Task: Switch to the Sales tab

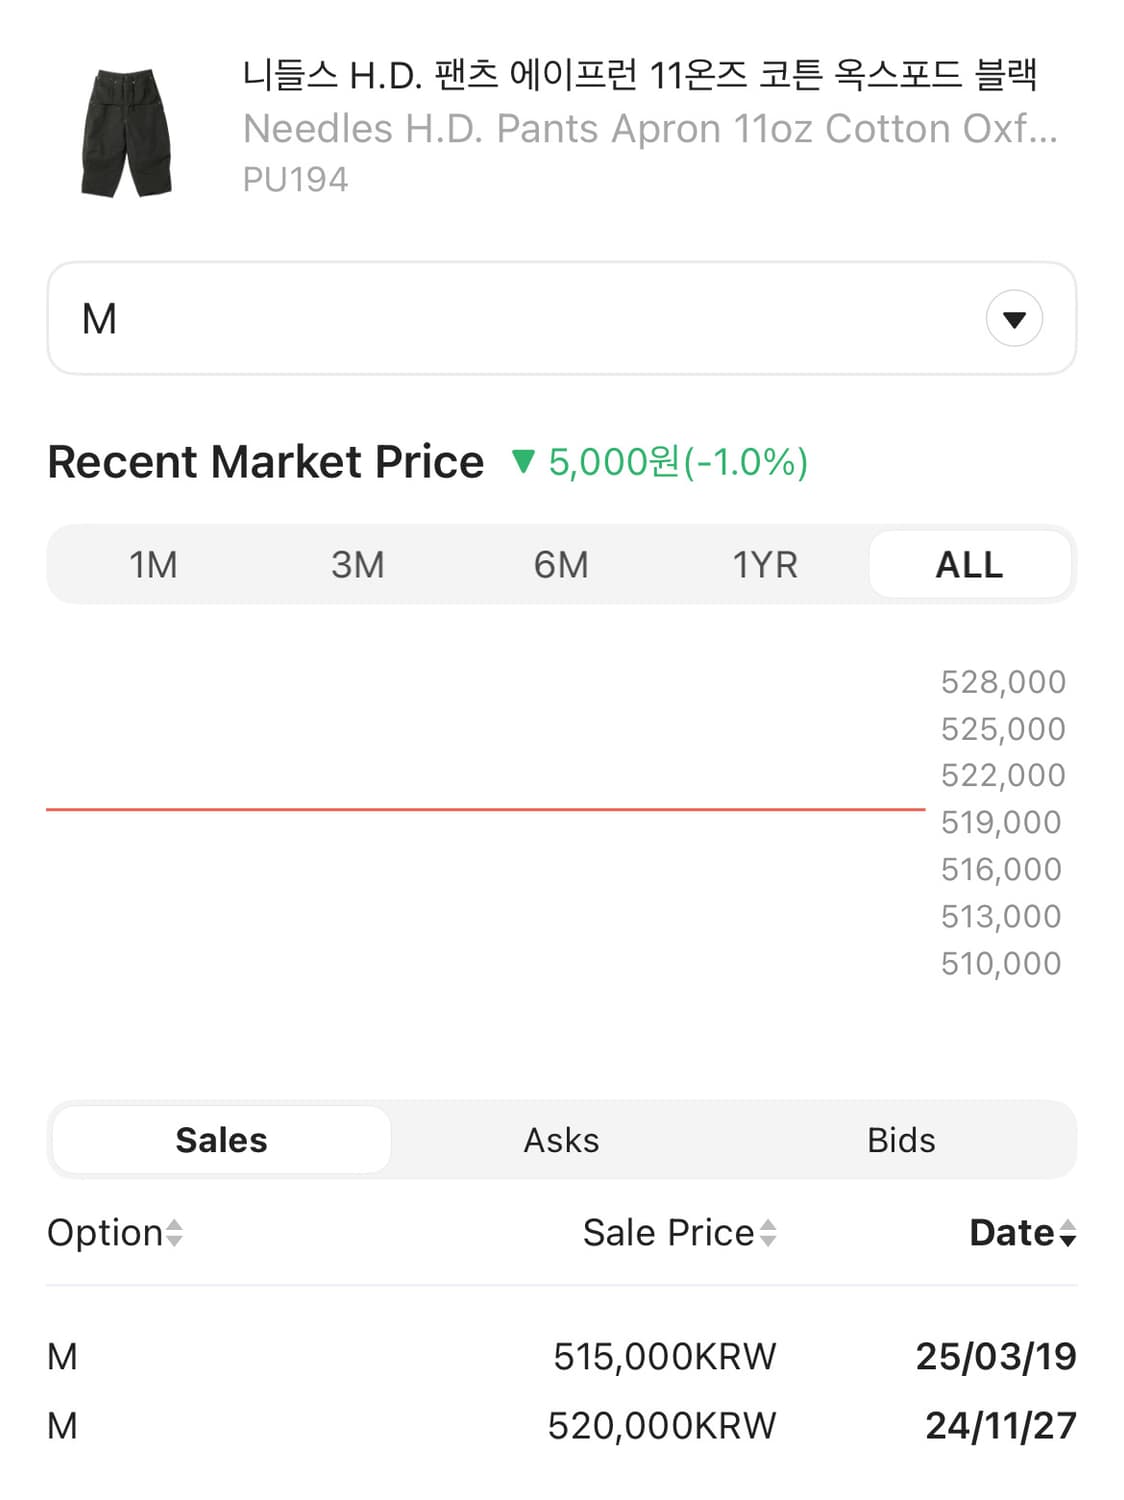Action: (x=221, y=1140)
